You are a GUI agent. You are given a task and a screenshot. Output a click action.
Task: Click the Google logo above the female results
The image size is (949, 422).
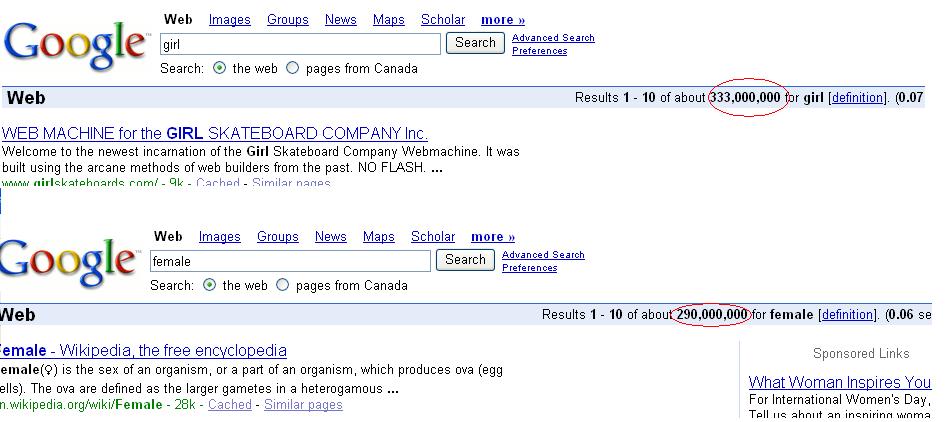tap(68, 262)
